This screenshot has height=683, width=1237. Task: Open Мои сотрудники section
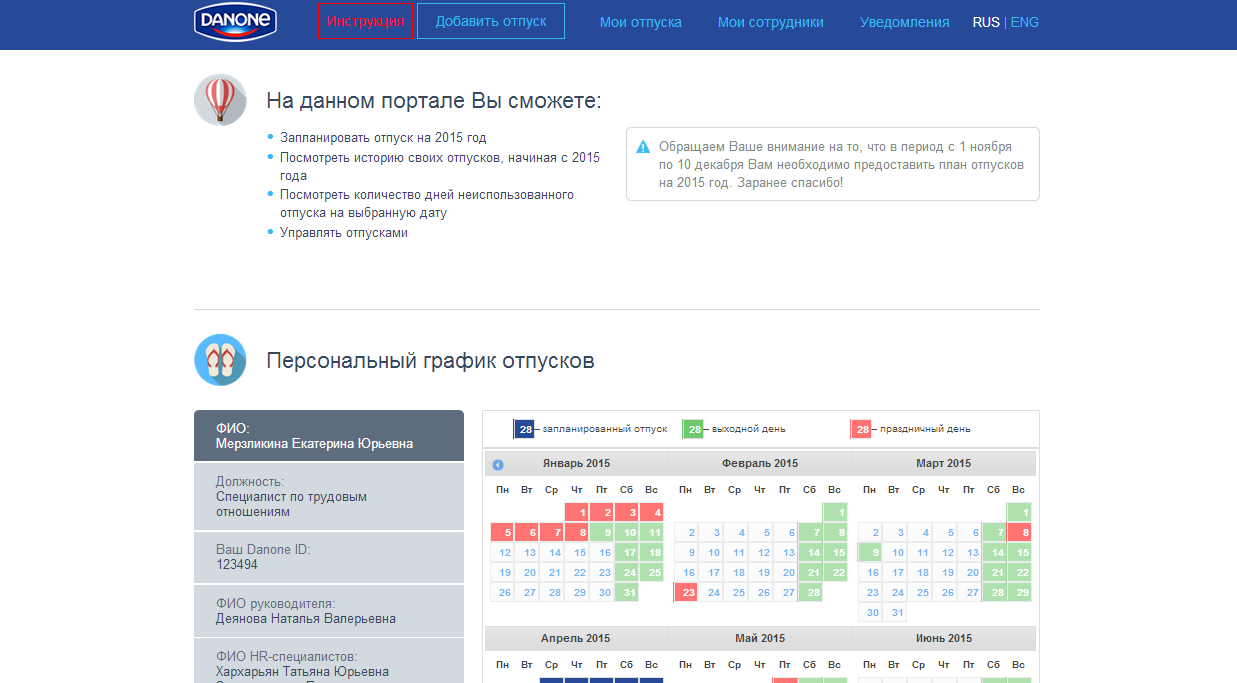tap(771, 22)
